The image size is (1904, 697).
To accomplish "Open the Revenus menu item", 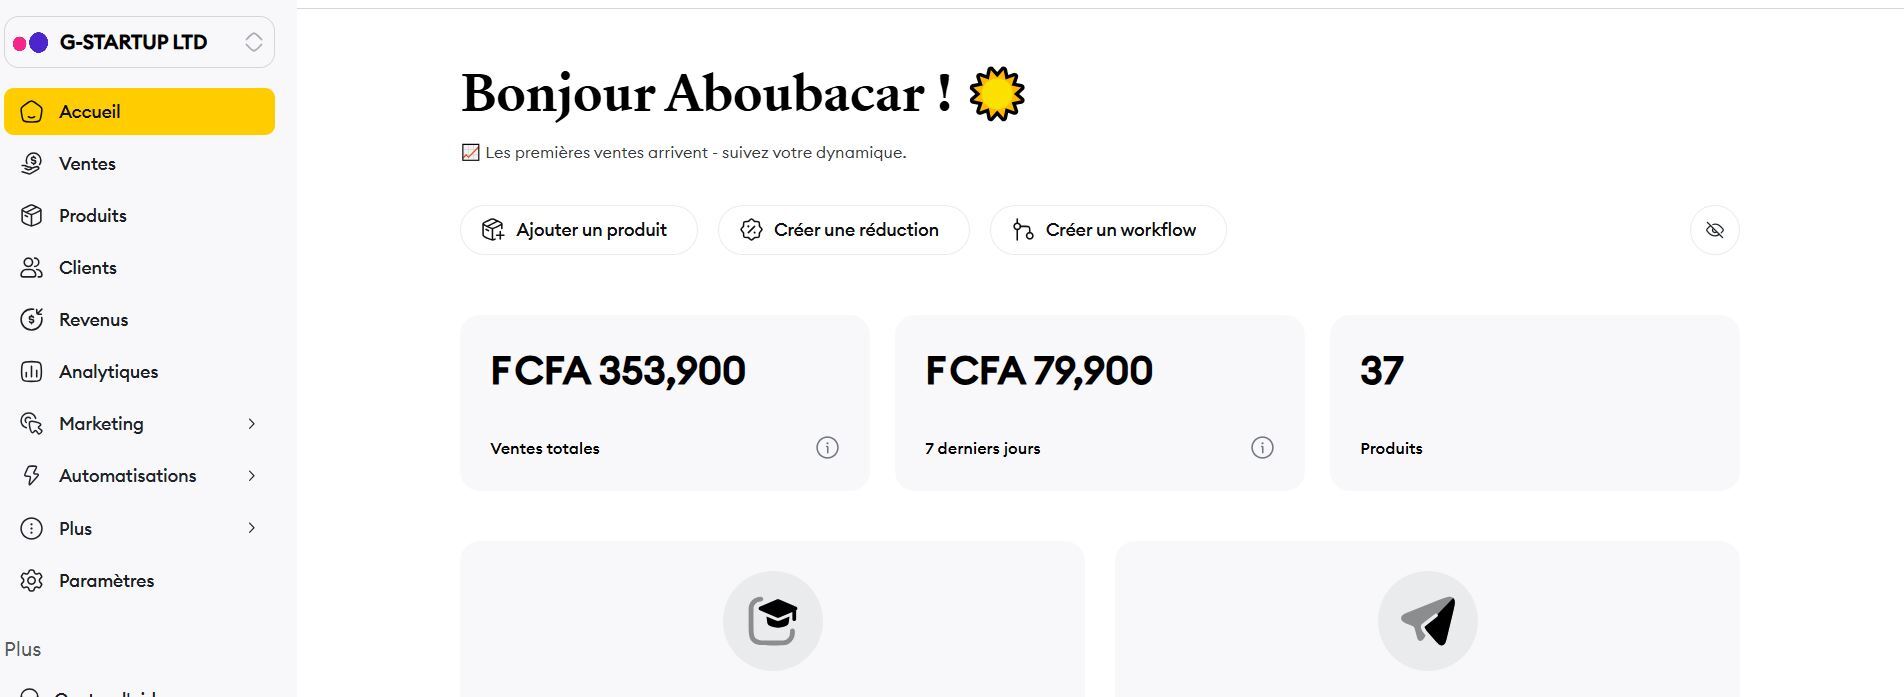I will pos(93,320).
